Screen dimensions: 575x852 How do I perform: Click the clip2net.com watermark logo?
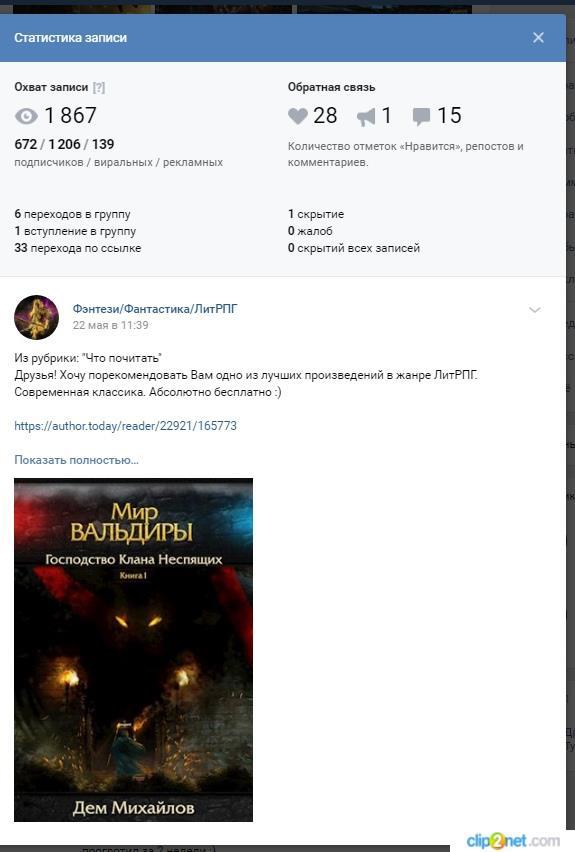[x=512, y=841]
